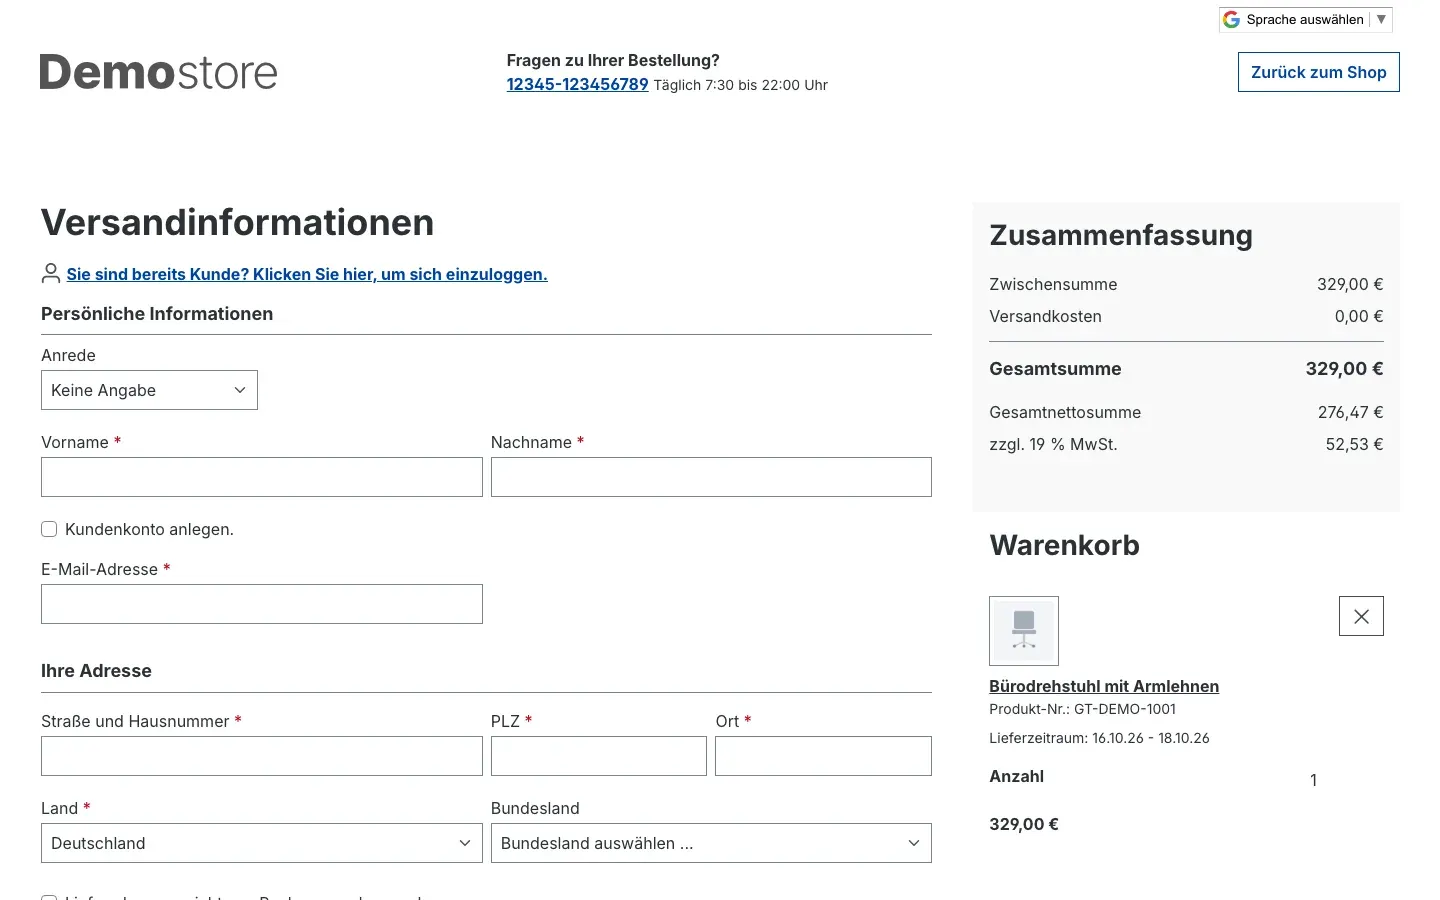Click the Gesamtsumme 329,00 € amount

pyautogui.click(x=1344, y=369)
